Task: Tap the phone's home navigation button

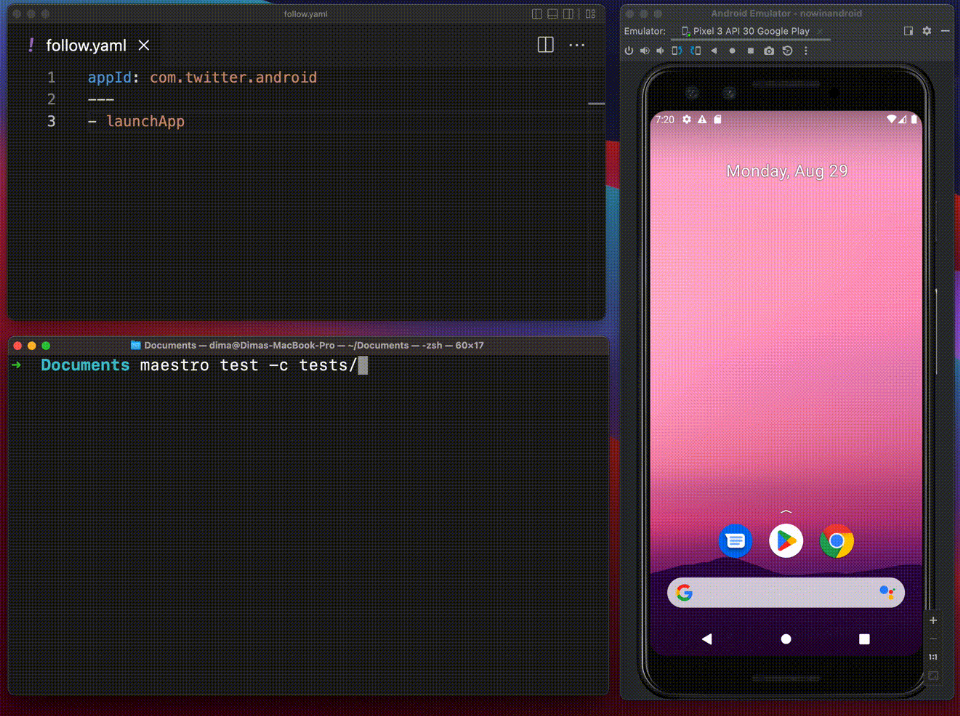Action: [x=786, y=639]
